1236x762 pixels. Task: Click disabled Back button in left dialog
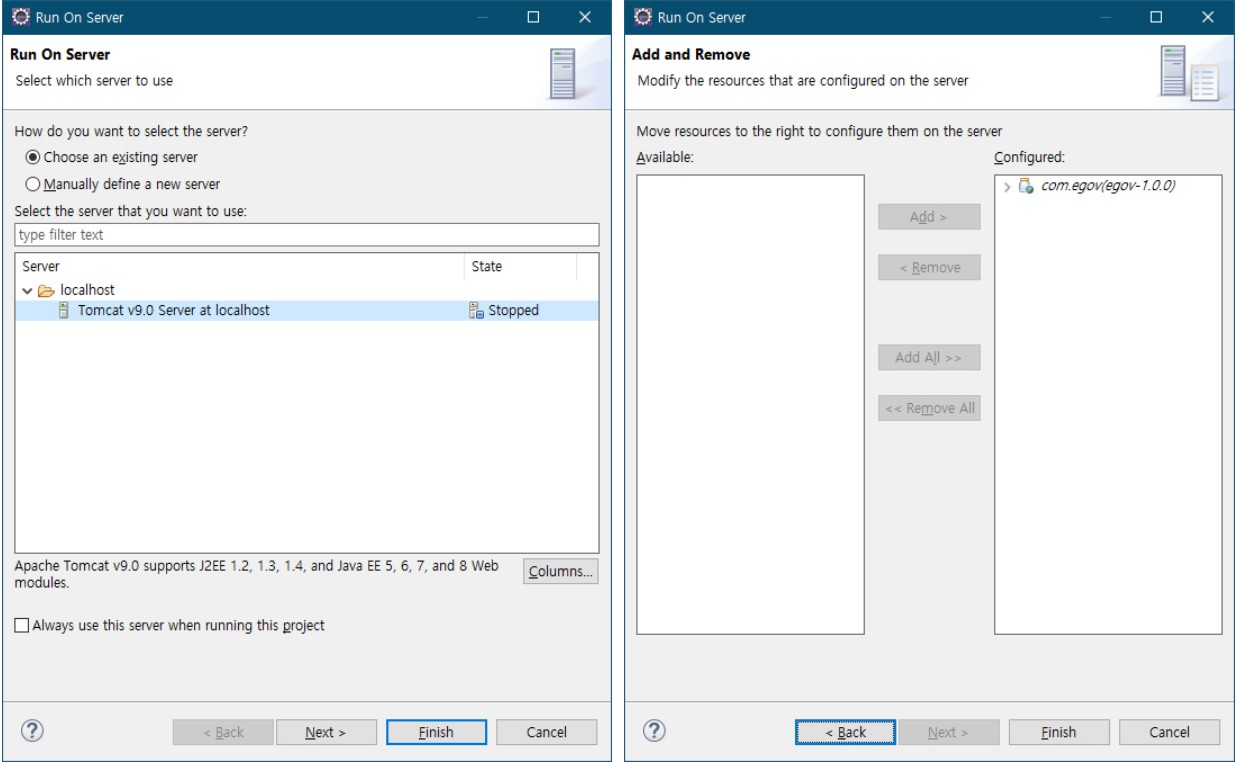point(222,732)
